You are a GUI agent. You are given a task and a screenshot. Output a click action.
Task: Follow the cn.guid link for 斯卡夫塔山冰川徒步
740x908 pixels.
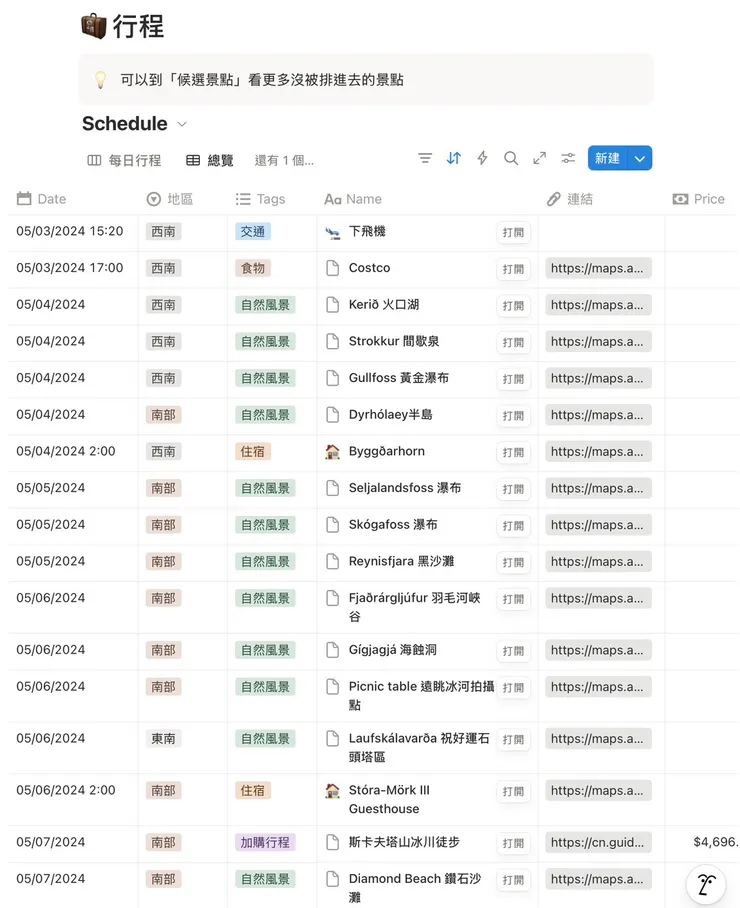(x=598, y=842)
